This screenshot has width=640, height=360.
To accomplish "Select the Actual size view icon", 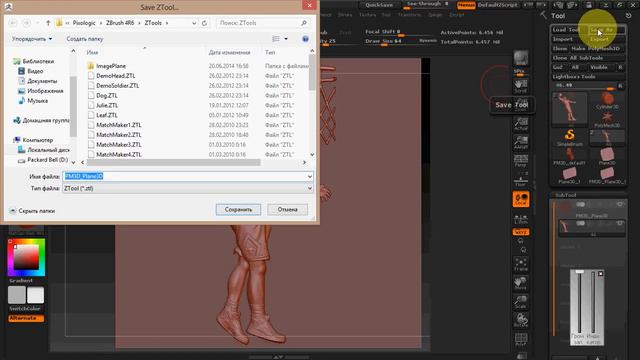I will pyautogui.click(x=521, y=124).
